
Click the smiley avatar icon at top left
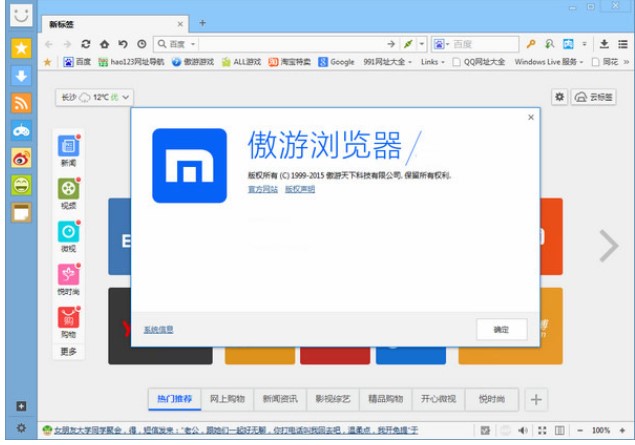click(21, 15)
